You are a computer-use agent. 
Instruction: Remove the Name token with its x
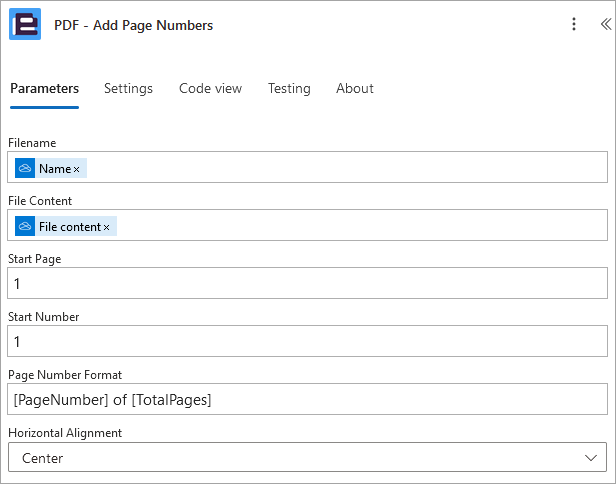pyautogui.click(x=77, y=169)
